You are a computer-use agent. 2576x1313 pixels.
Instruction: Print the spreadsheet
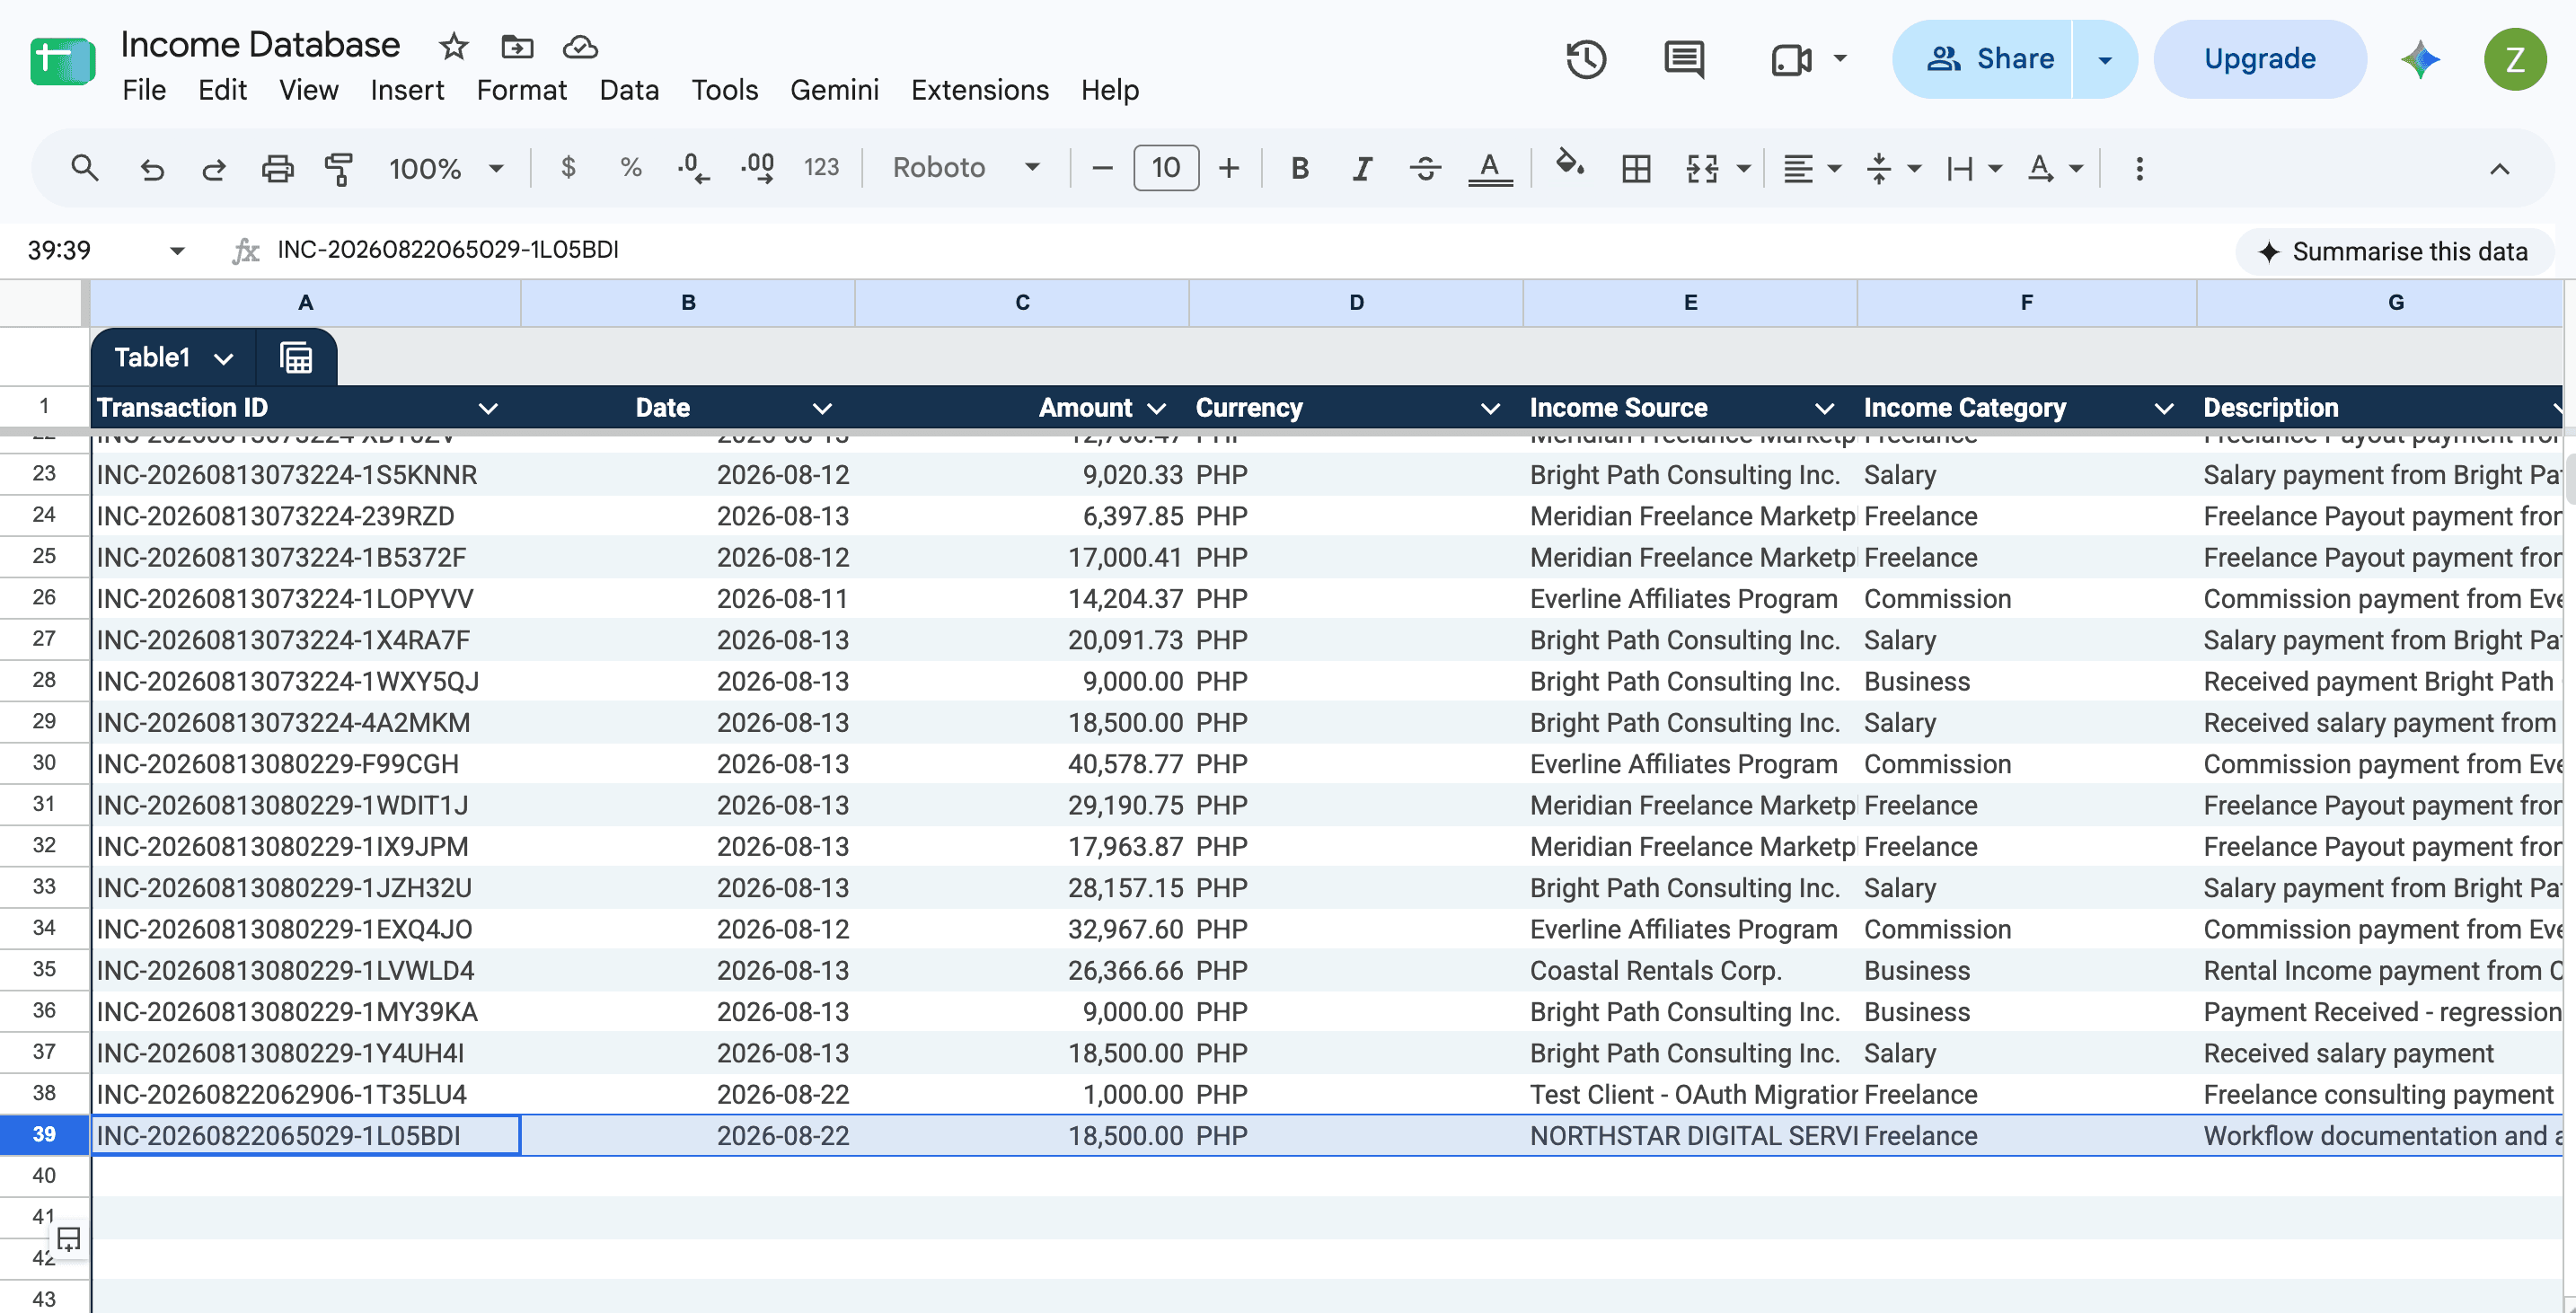277,168
